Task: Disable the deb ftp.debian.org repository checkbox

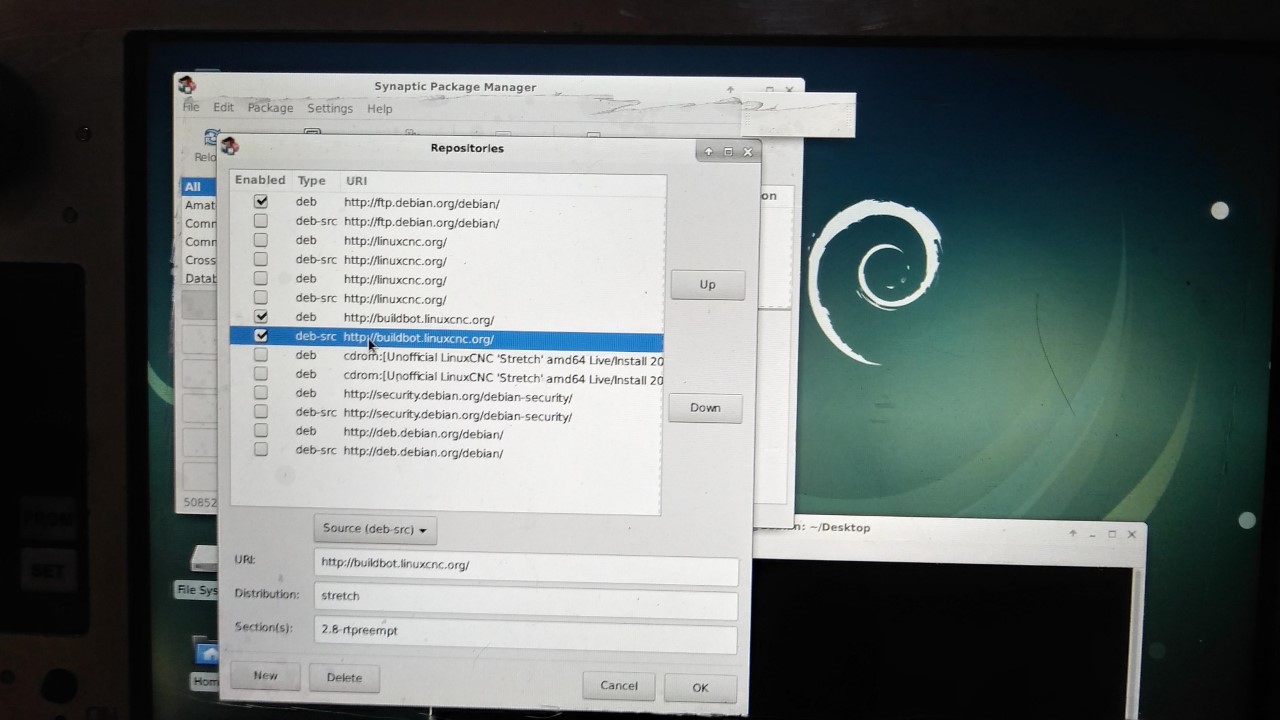Action: pyautogui.click(x=261, y=202)
